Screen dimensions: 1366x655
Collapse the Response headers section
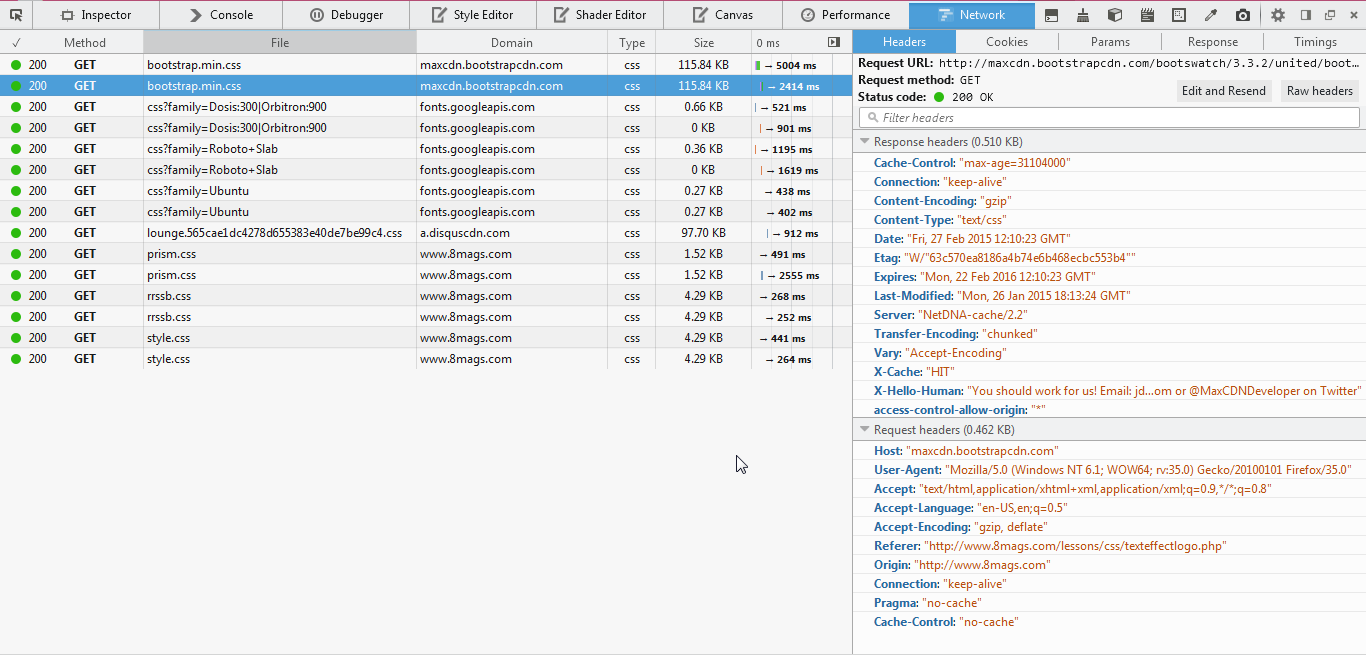(864, 142)
